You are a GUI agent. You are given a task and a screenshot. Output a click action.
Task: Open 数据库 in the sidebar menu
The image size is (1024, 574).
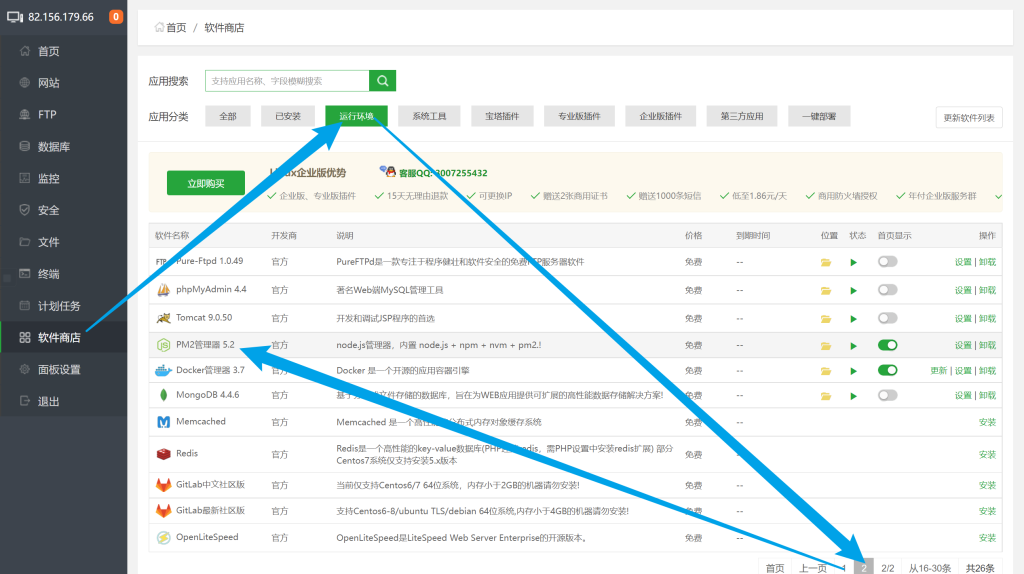pyautogui.click(x=54, y=147)
